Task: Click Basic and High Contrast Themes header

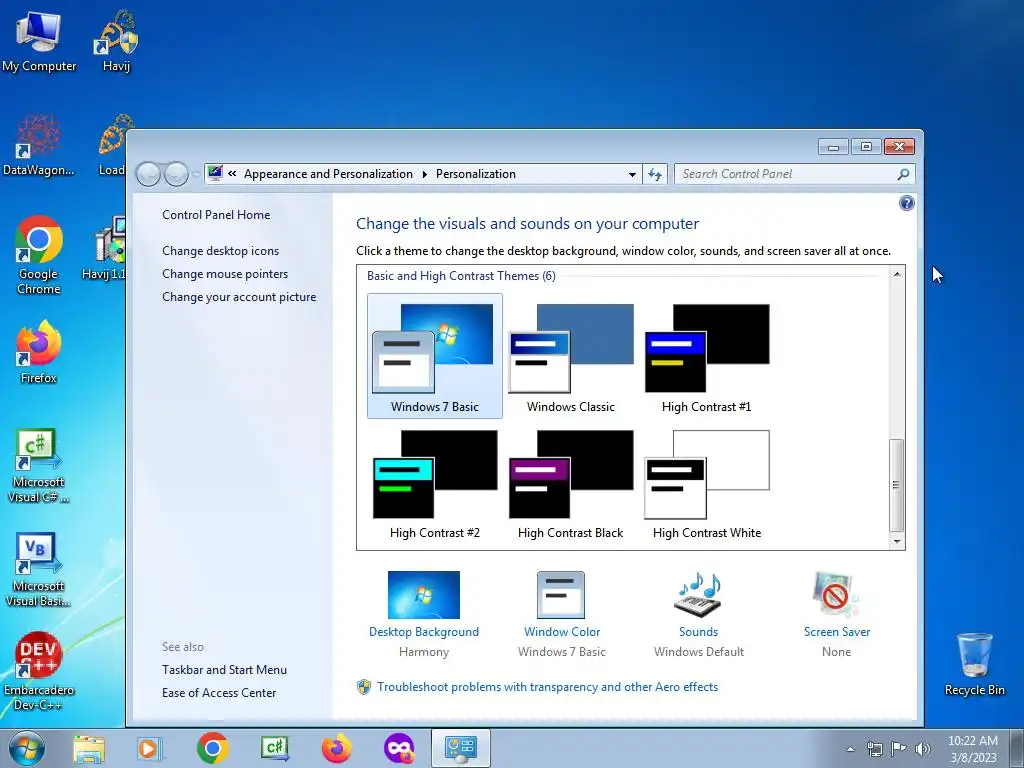Action: click(x=461, y=276)
